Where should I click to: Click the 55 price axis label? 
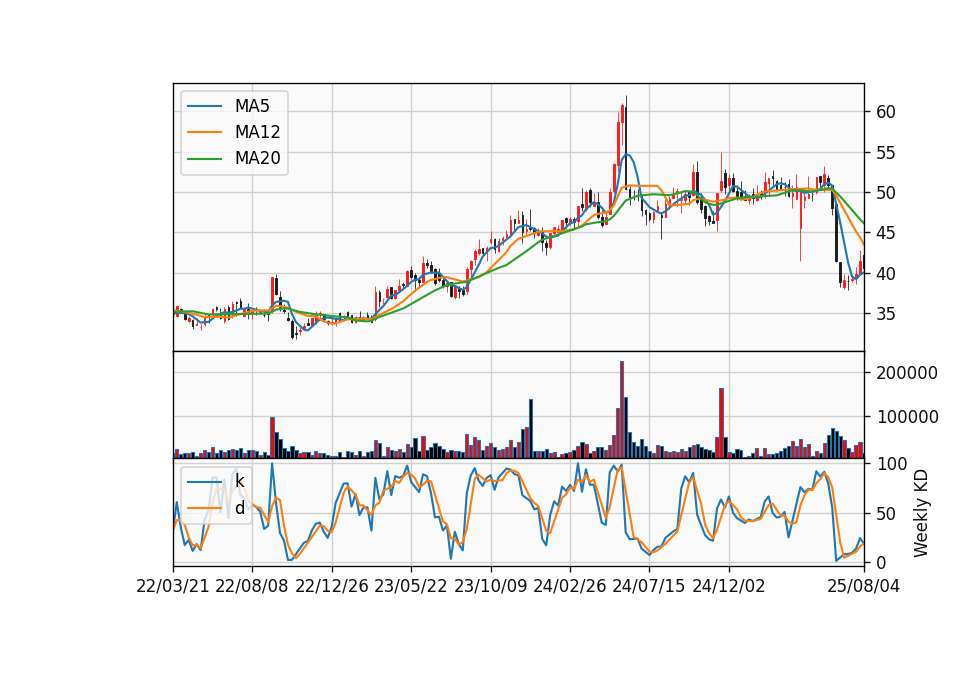point(885,152)
